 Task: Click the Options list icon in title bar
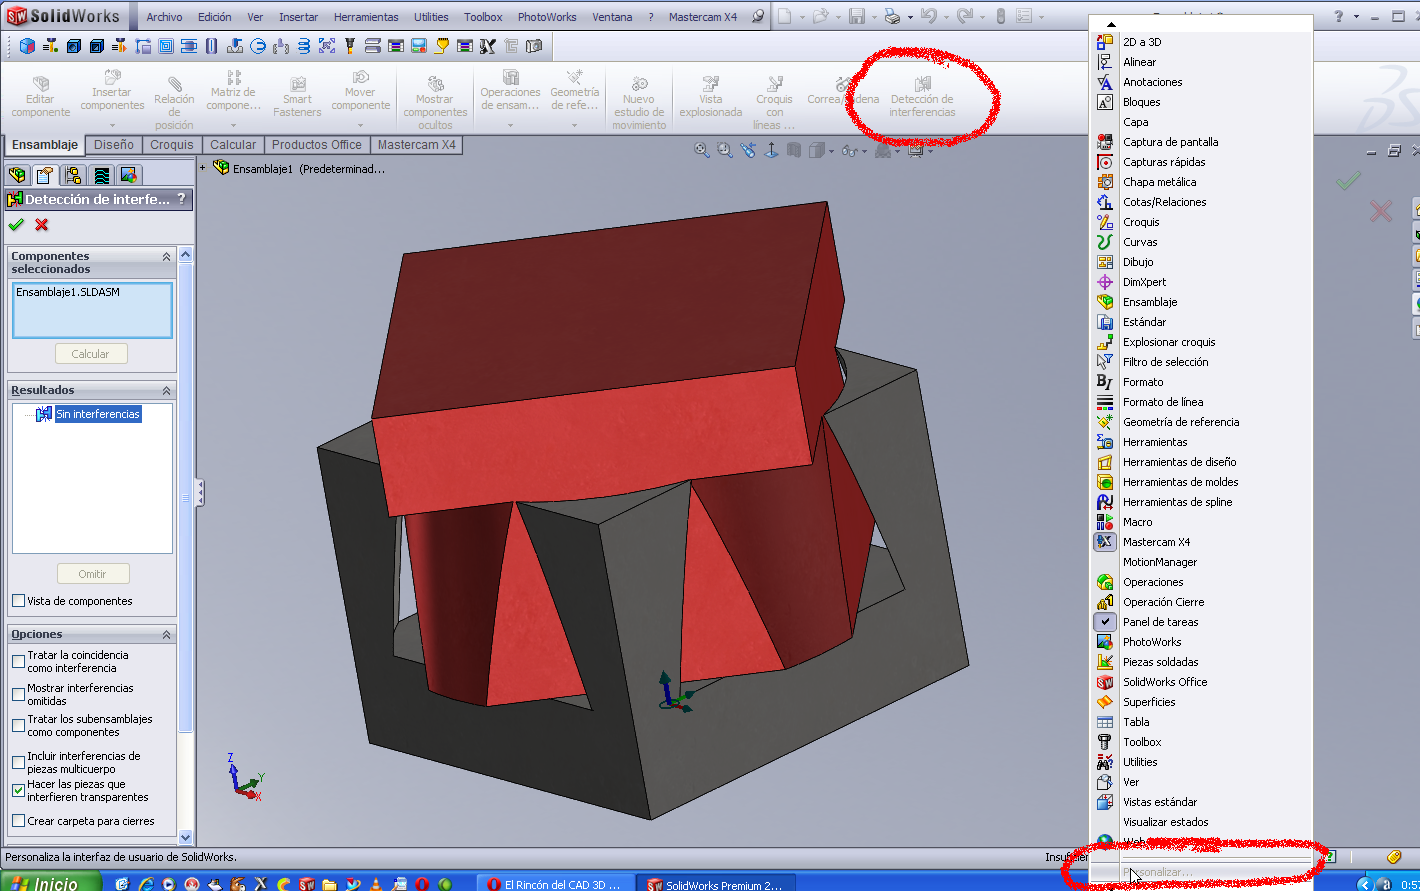click(1023, 16)
